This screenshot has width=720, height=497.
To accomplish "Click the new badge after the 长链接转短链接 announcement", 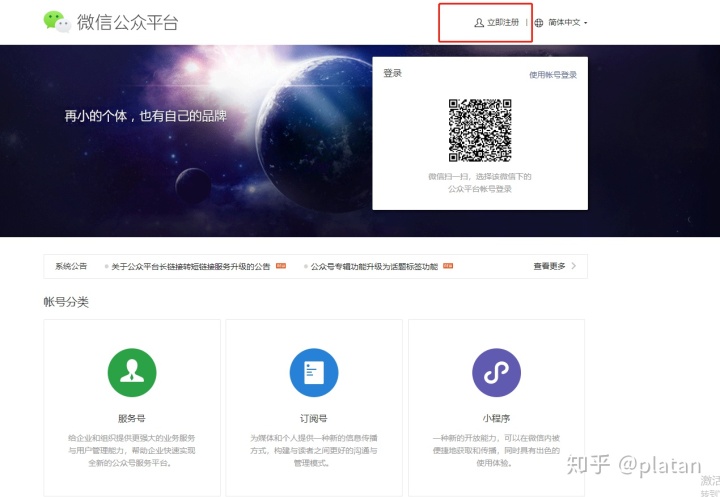I will pos(281,266).
